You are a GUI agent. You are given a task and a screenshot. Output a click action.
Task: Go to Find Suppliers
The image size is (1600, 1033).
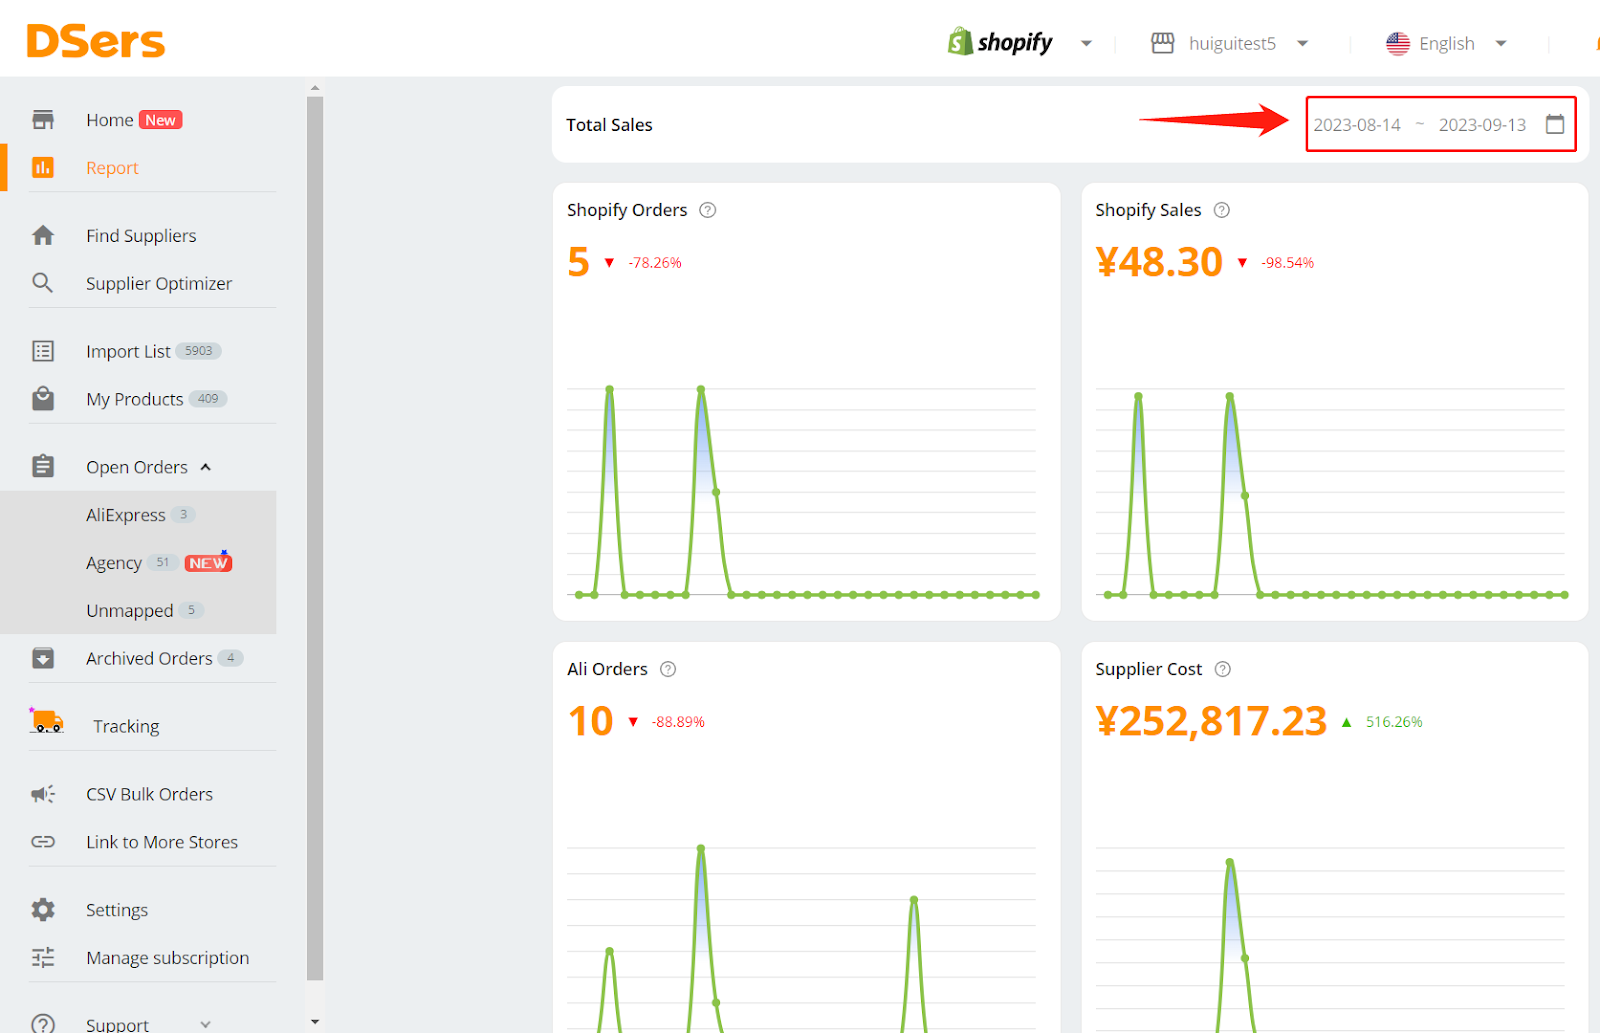(x=141, y=236)
